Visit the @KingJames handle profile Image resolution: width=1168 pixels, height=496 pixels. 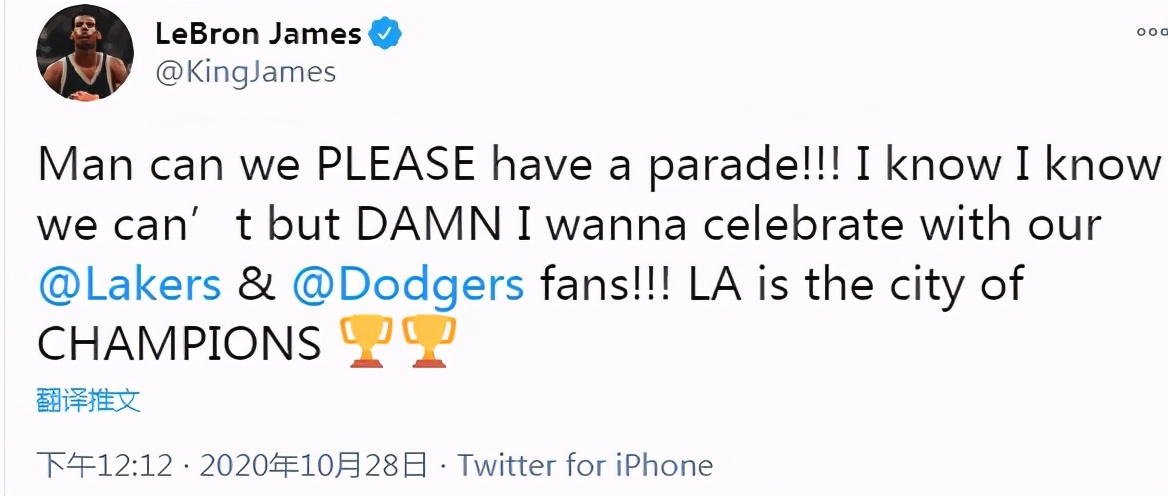pyautogui.click(x=246, y=72)
